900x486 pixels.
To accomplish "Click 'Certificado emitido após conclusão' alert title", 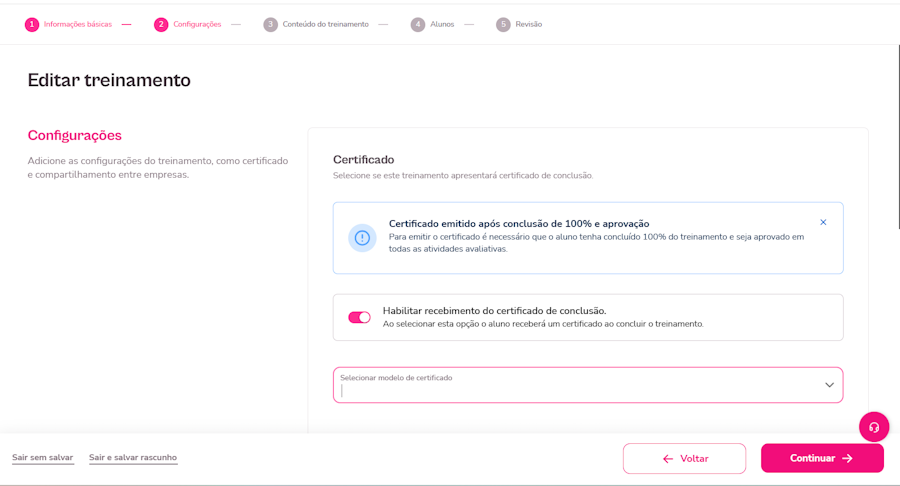I will point(519,224).
